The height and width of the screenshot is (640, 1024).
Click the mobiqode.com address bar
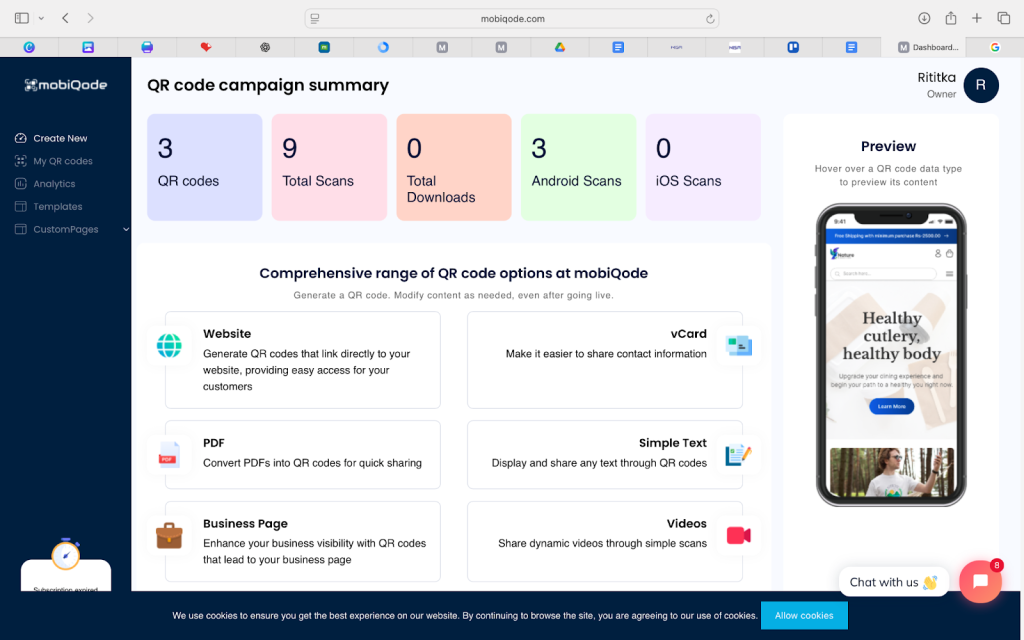coord(512,18)
